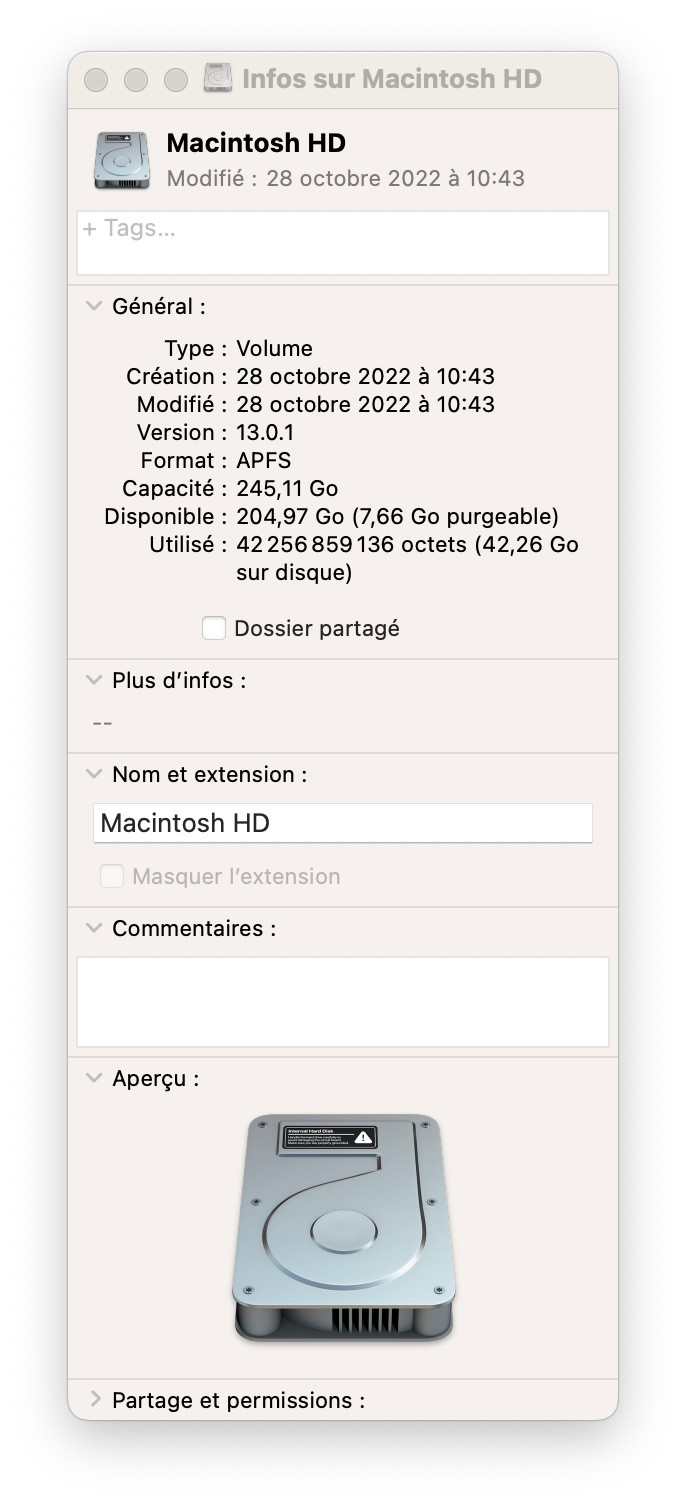Click the Tags input field

[343, 242]
